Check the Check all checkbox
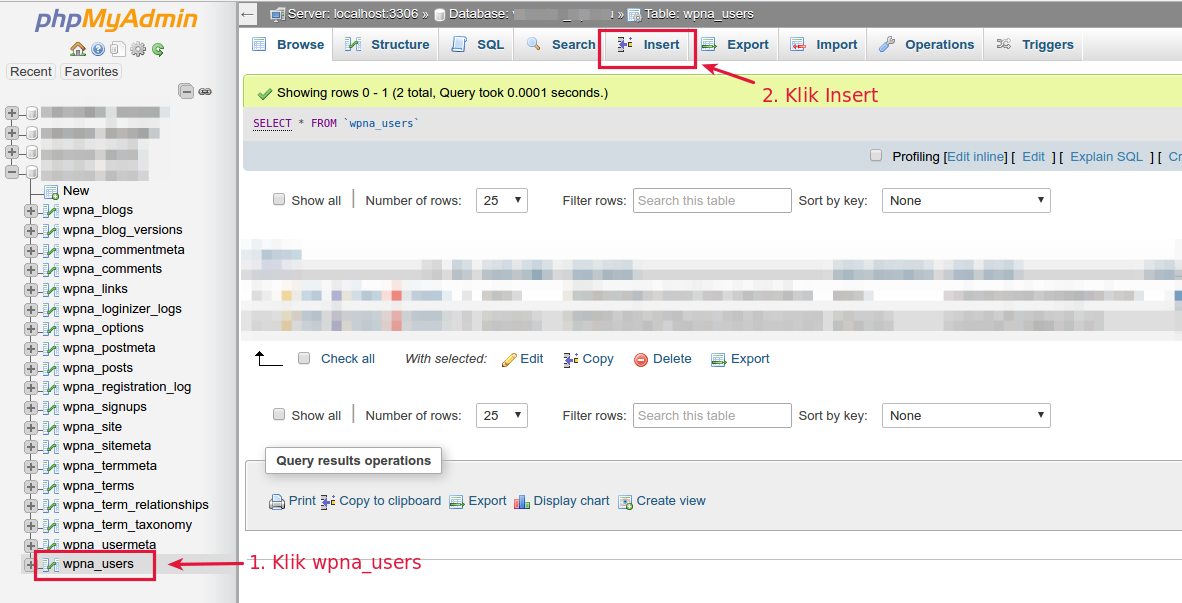This screenshot has width=1182, height=603. pos(304,359)
